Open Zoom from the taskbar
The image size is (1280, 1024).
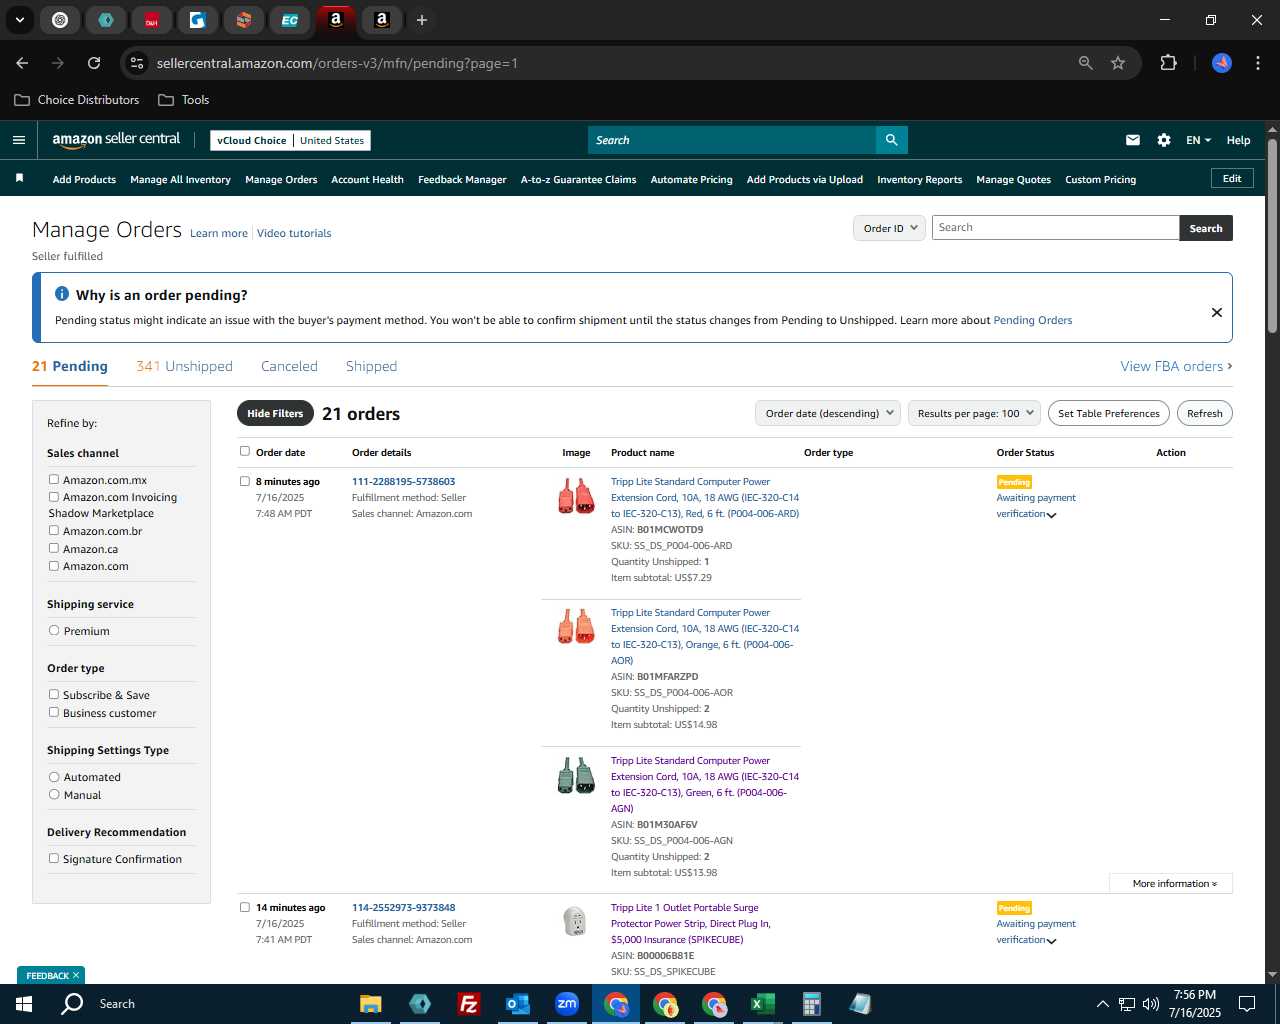pyautogui.click(x=567, y=1004)
